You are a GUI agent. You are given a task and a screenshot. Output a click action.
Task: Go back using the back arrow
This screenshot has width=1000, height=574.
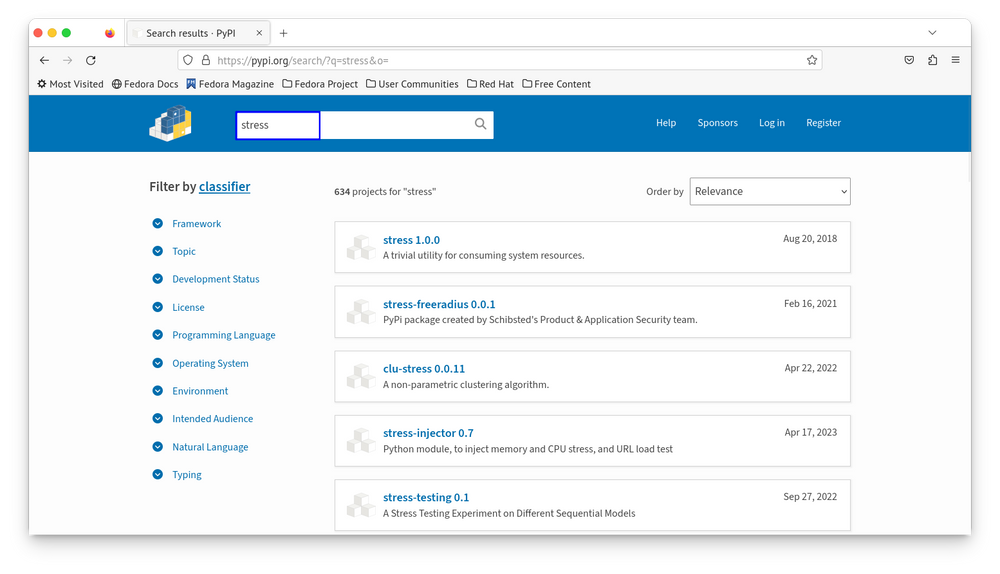[44, 60]
